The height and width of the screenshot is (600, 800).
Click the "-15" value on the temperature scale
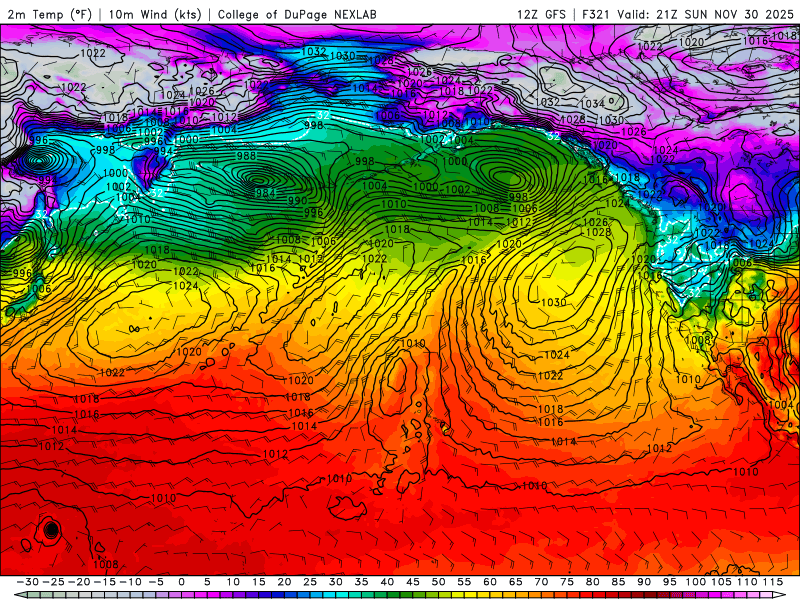point(105,582)
